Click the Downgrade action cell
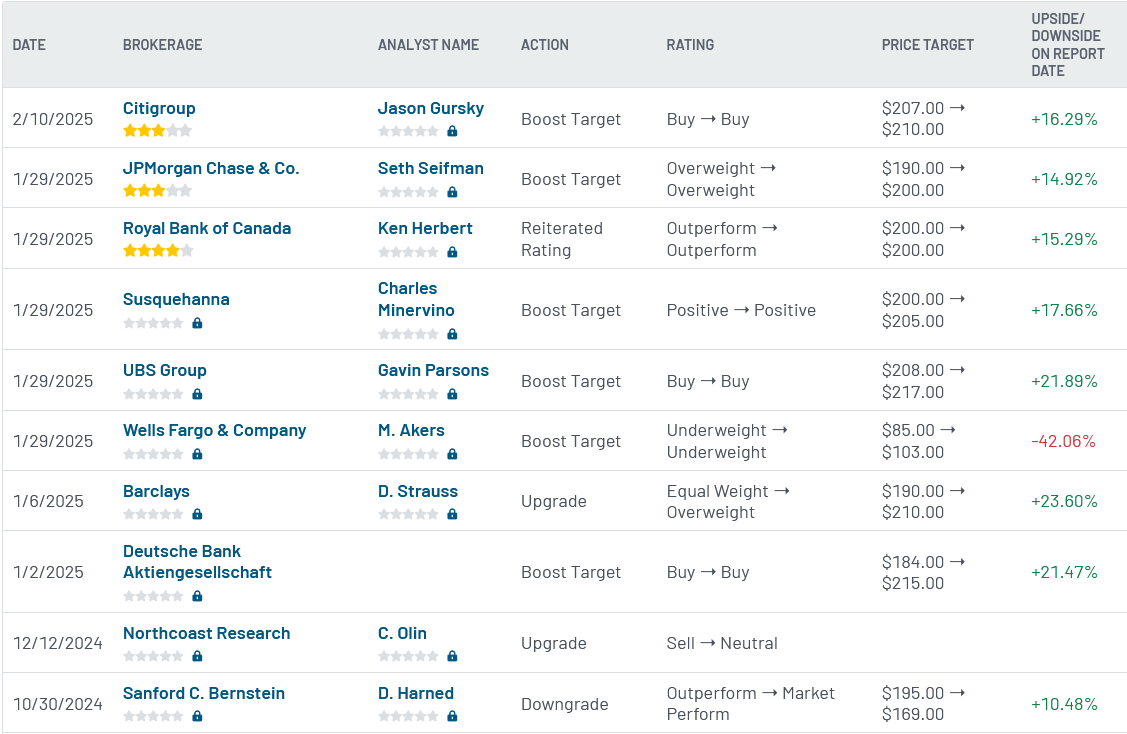1127x734 pixels. [x=564, y=705]
